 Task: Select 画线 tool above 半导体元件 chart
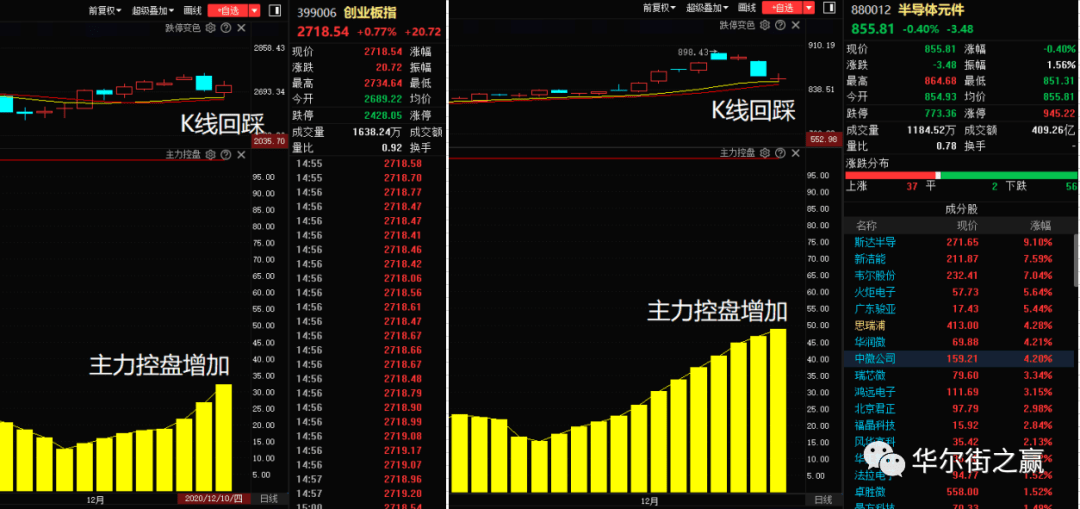[747, 8]
